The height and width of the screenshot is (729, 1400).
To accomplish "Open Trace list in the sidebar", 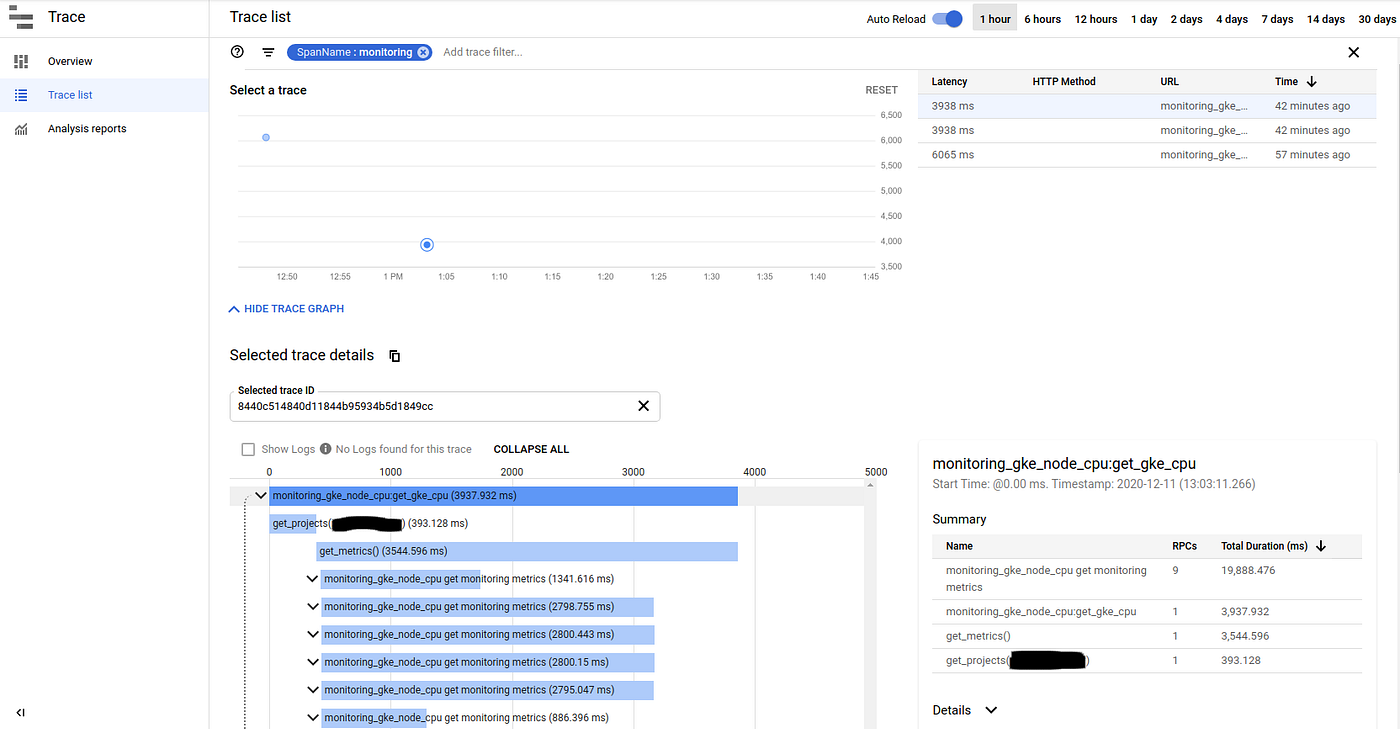I will [104, 95].
